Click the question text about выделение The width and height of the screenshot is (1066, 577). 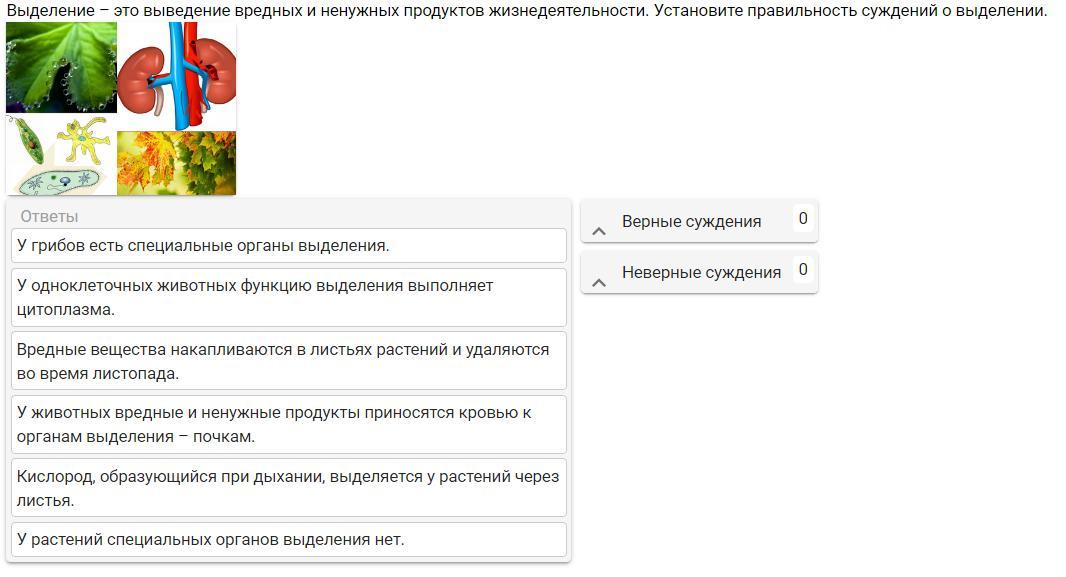click(x=527, y=10)
